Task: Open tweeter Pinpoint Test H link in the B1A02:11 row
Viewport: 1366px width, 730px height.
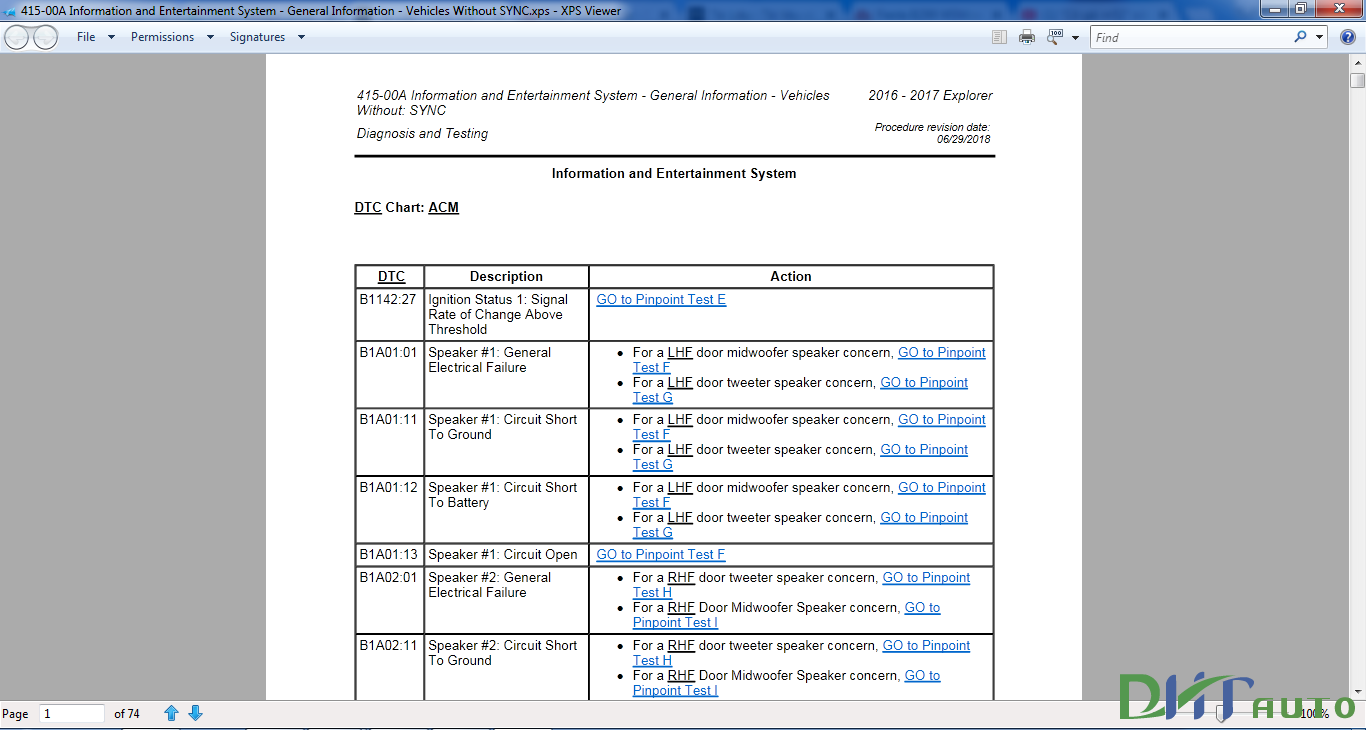Action: pos(926,646)
